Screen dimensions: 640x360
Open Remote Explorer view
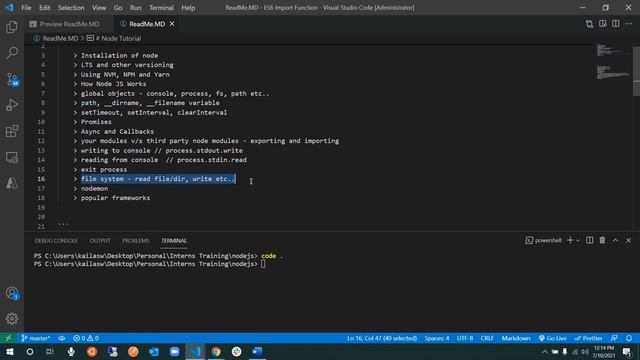12,157
